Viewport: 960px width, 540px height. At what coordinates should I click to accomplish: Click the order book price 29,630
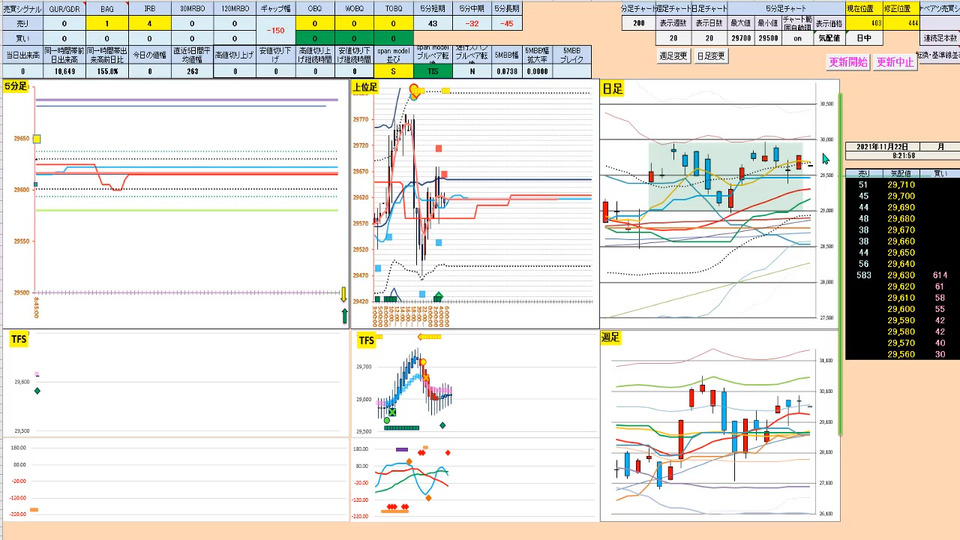pyautogui.click(x=901, y=276)
